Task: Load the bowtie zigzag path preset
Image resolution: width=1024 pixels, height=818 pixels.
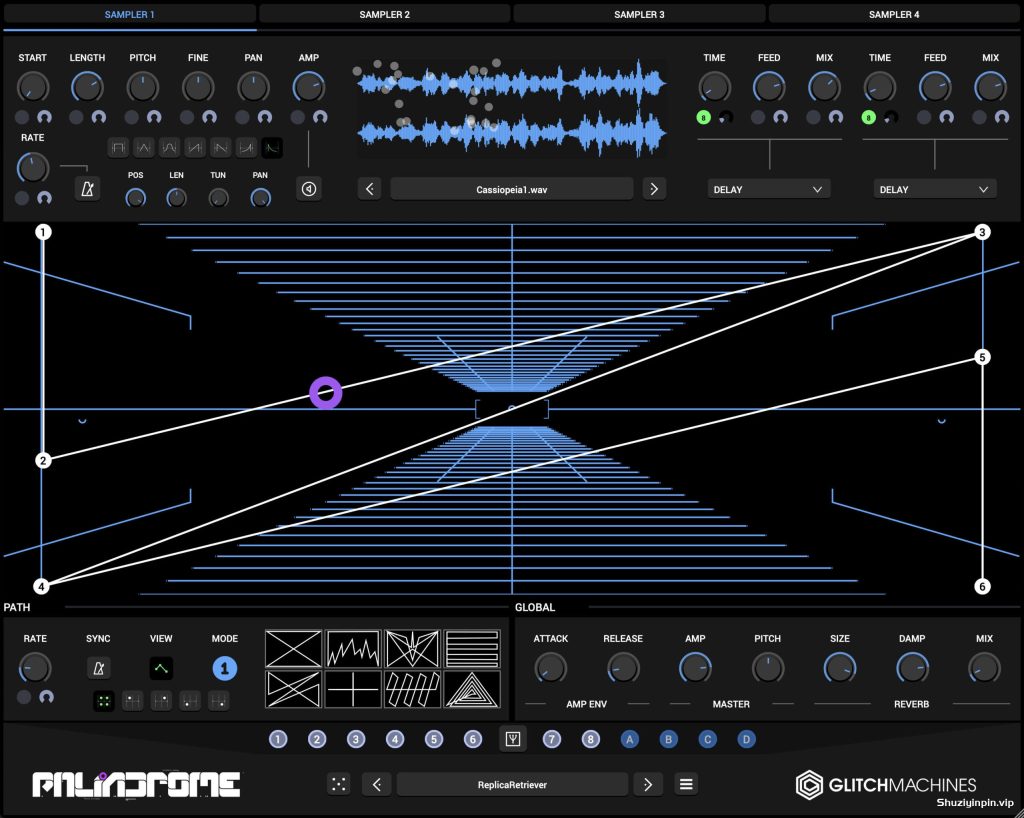Action: point(293,689)
